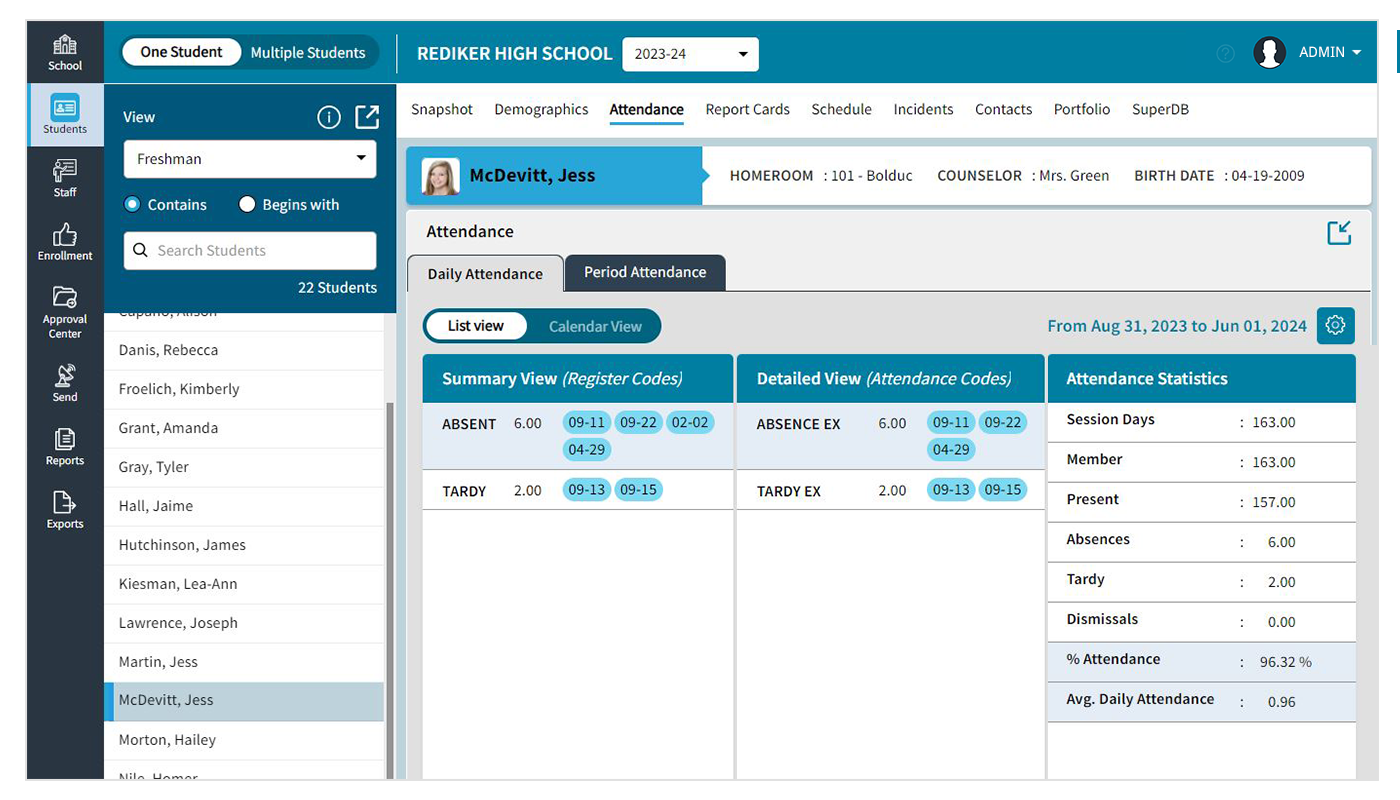
Task: Select student Grant, Amanda from the list
Action: click(170, 428)
